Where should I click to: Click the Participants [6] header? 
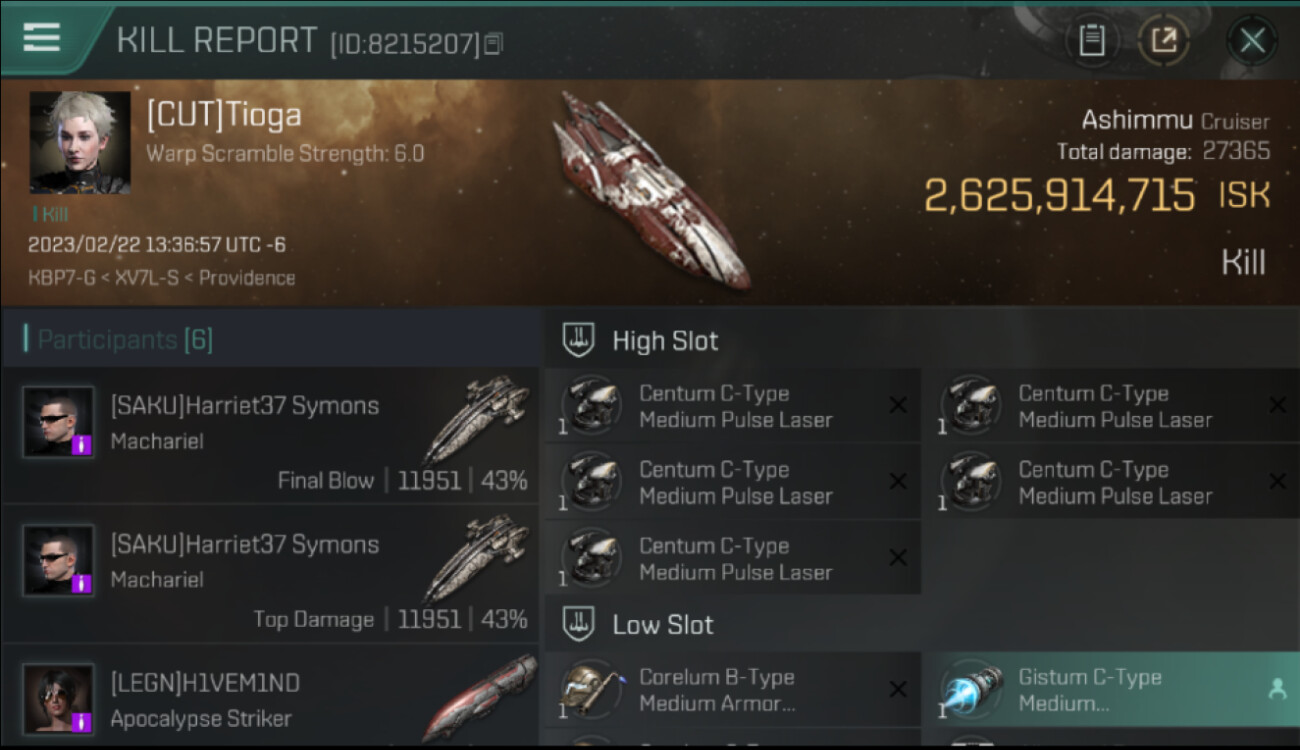click(x=119, y=339)
